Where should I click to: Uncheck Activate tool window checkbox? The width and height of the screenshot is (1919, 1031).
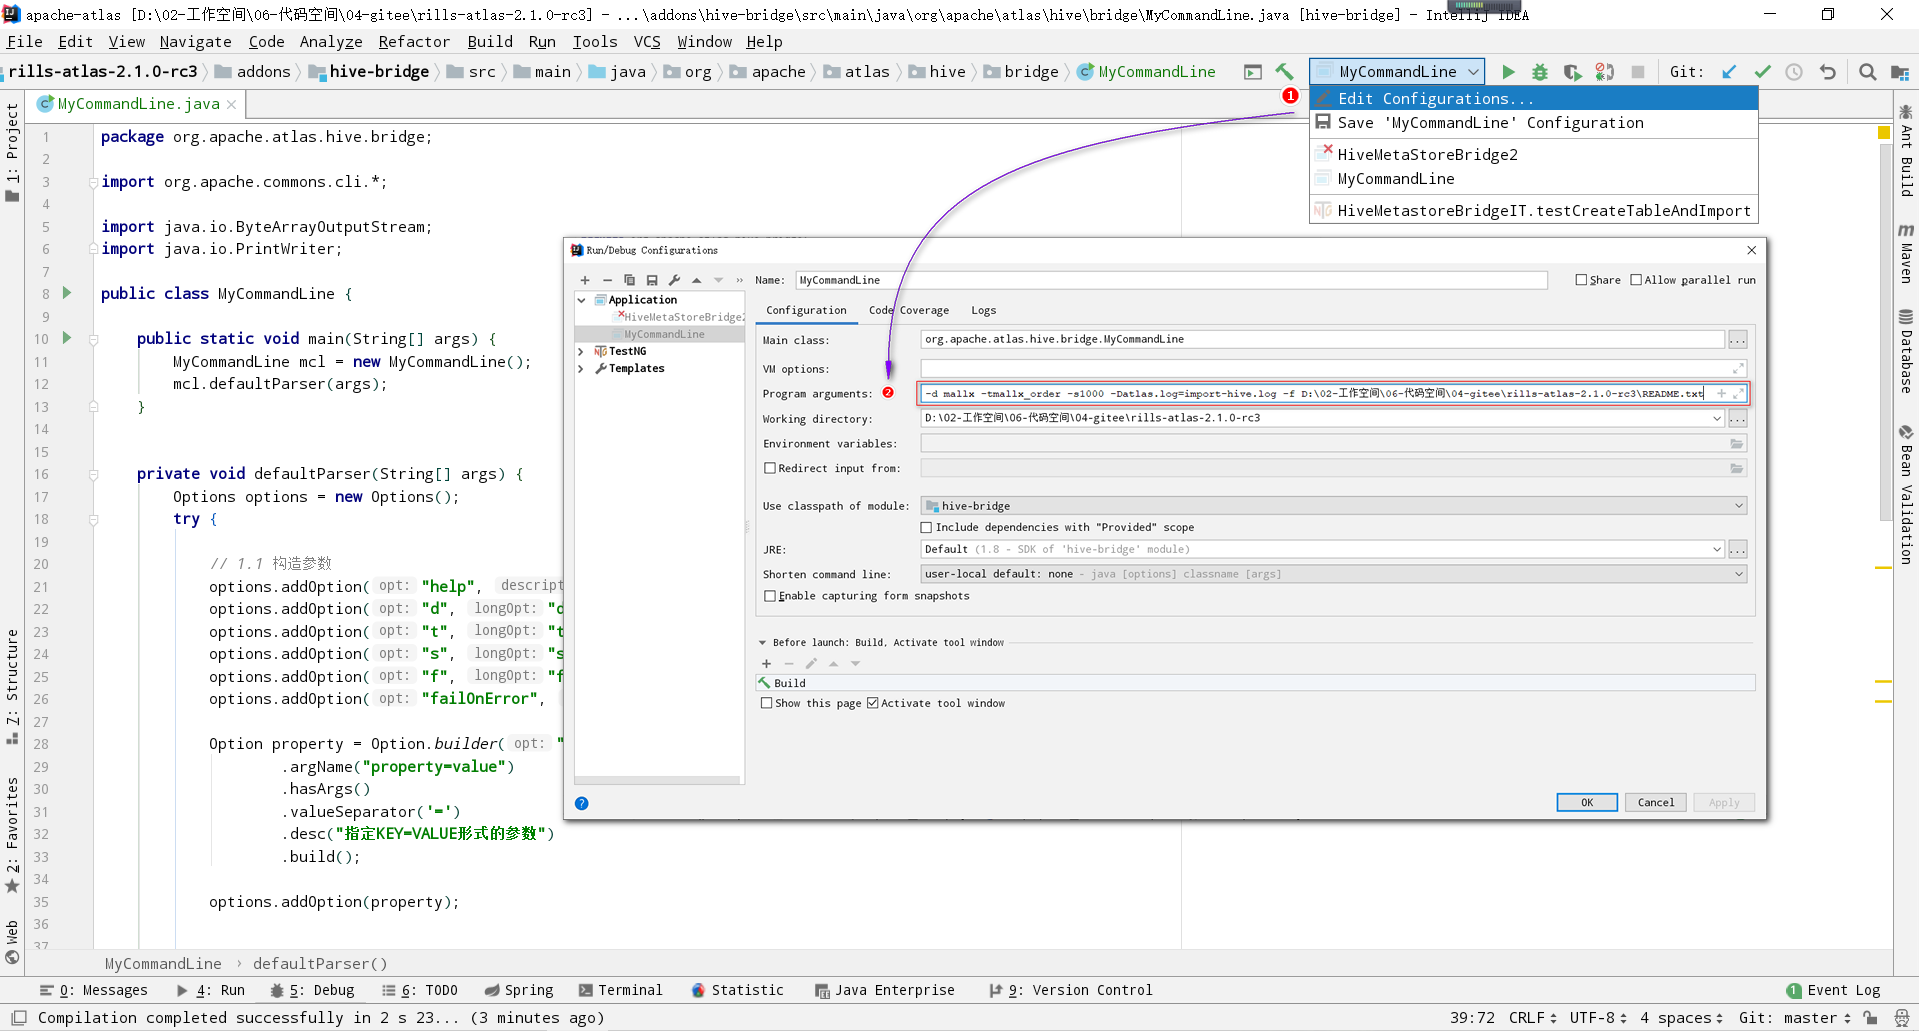(x=873, y=703)
